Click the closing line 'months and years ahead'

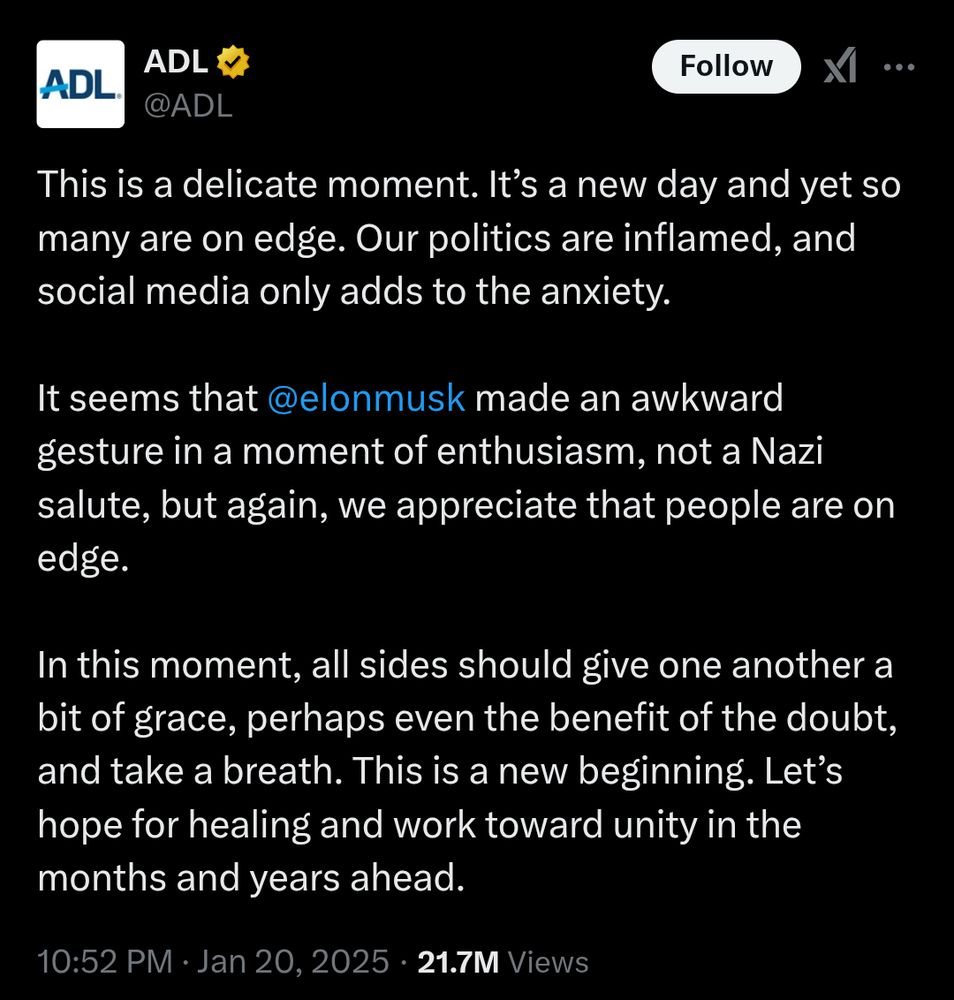coord(251,878)
